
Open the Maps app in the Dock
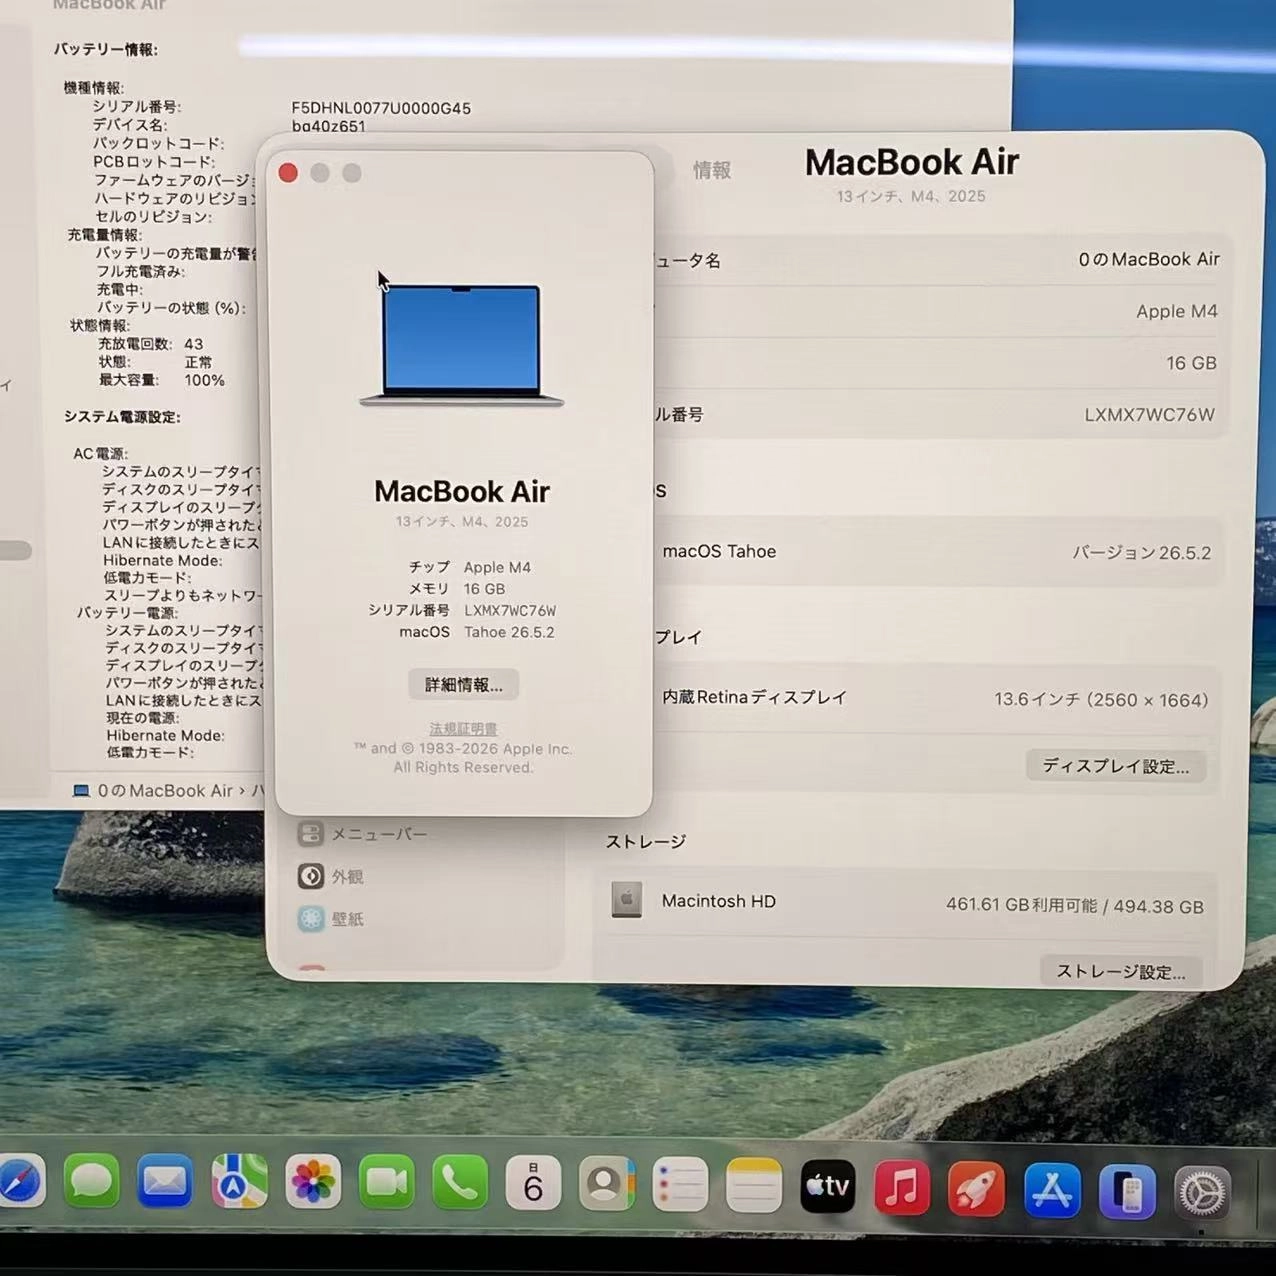click(239, 1182)
